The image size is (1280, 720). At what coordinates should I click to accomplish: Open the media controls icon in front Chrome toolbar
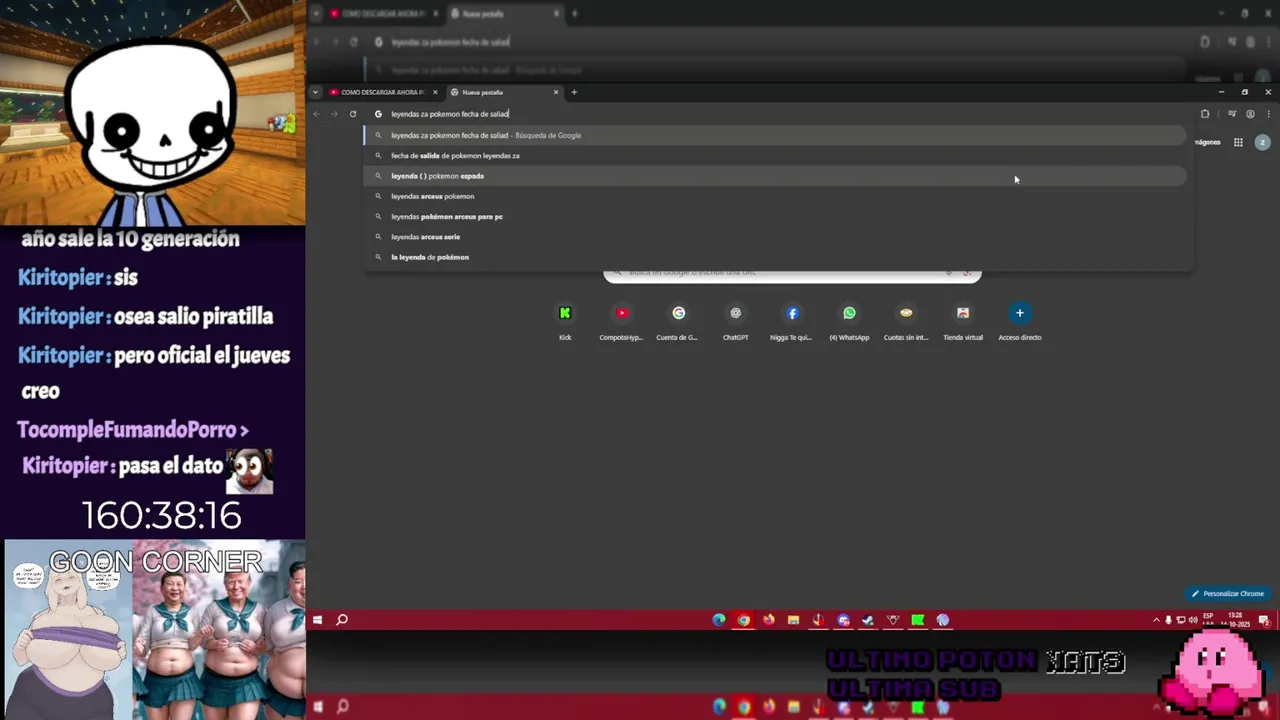coord(1232,114)
